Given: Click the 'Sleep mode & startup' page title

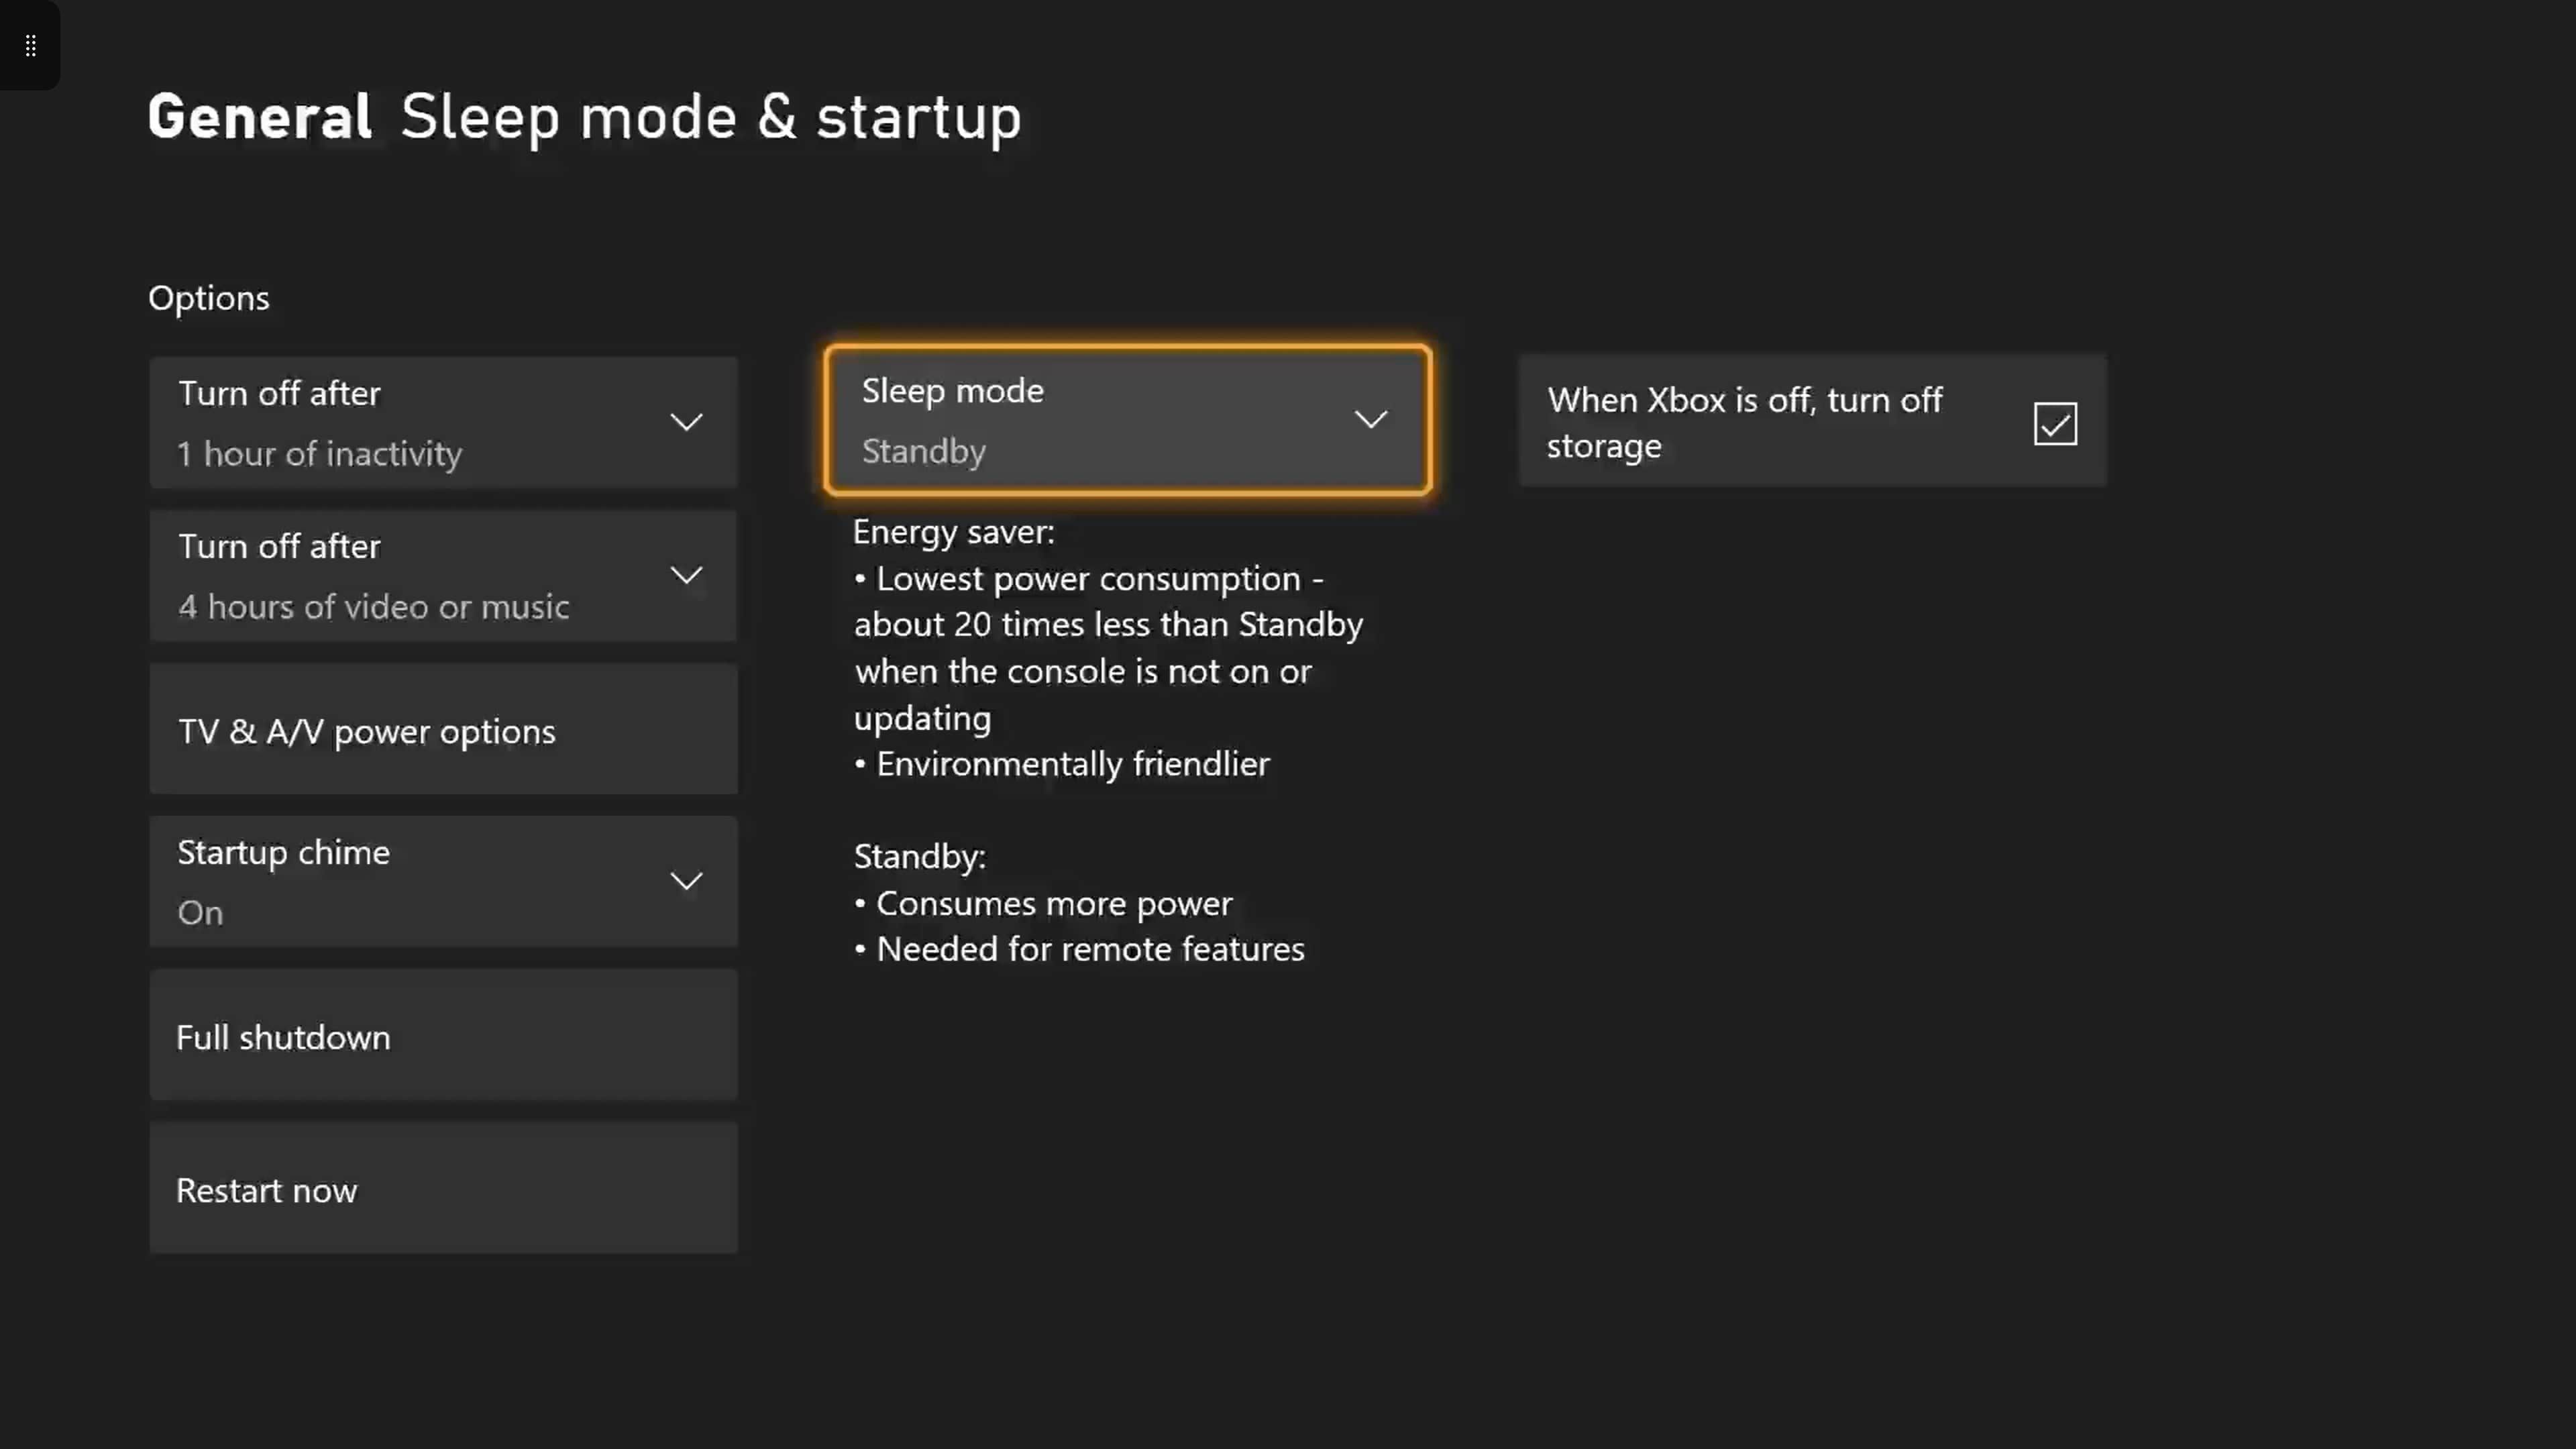Looking at the screenshot, I should coord(710,117).
